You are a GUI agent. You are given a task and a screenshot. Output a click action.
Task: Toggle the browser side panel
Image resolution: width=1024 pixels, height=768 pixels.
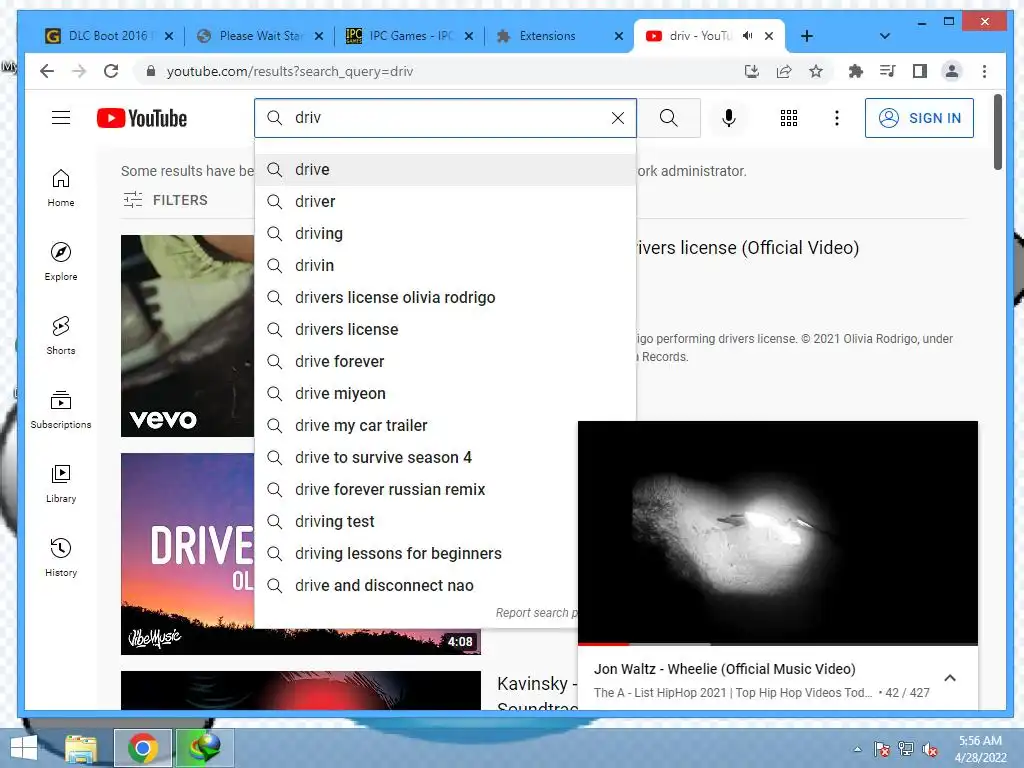click(920, 71)
